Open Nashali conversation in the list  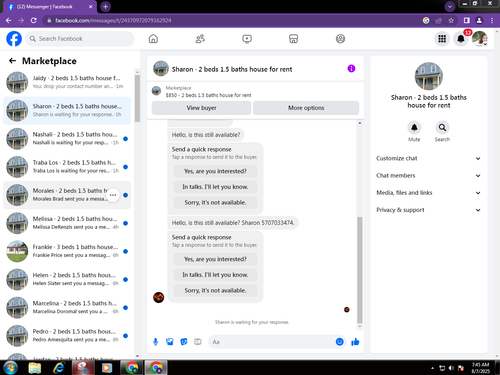click(x=67, y=139)
